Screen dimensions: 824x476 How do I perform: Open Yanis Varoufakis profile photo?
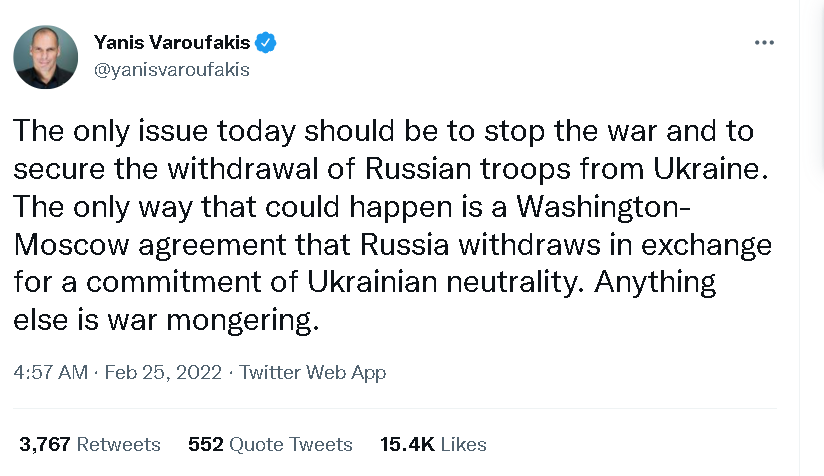click(46, 57)
